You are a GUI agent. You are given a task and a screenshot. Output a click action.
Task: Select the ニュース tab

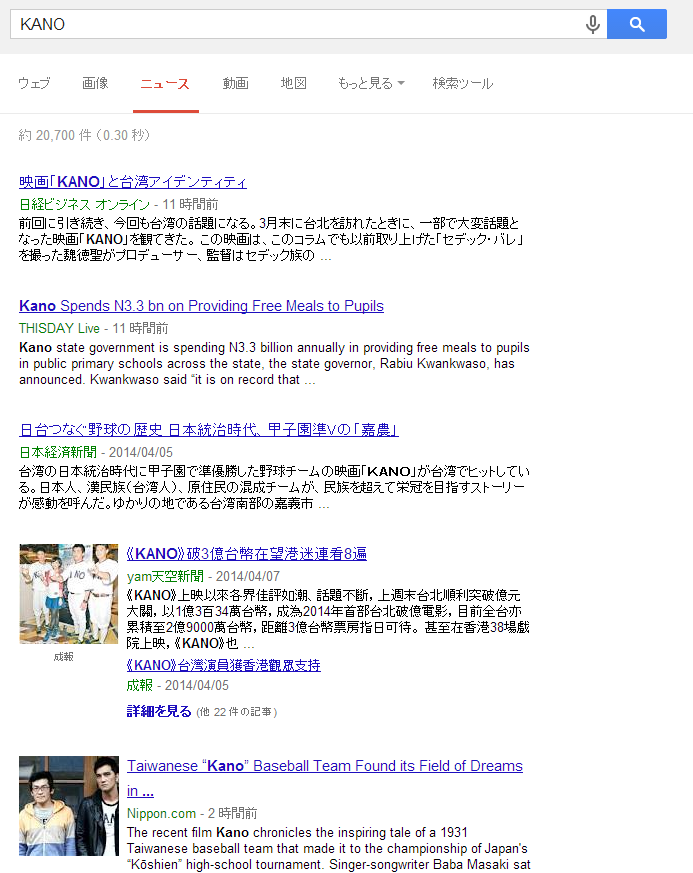165,84
